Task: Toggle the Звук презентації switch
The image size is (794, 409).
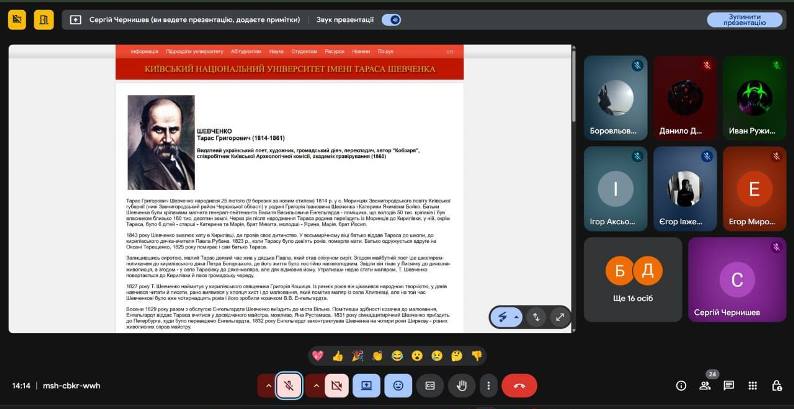Action: click(x=391, y=20)
